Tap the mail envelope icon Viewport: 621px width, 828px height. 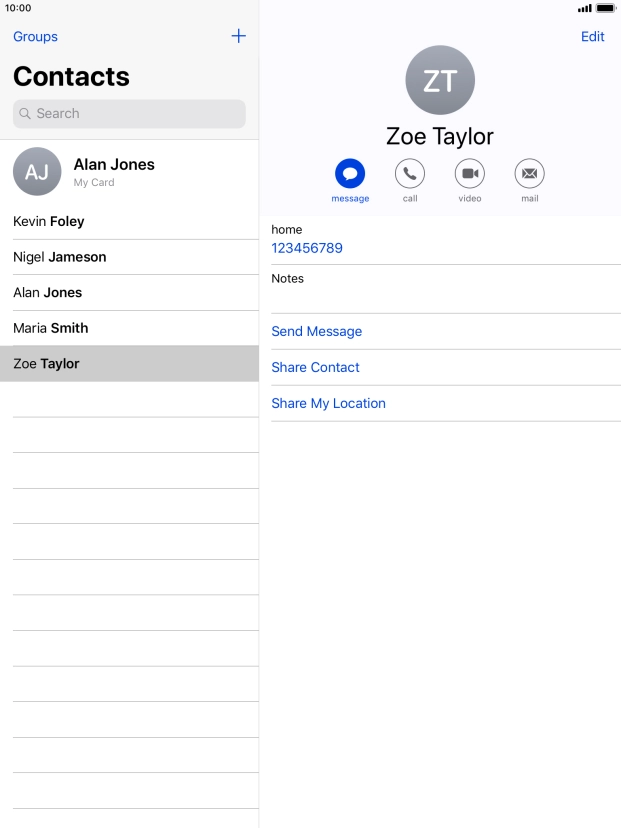coord(530,174)
